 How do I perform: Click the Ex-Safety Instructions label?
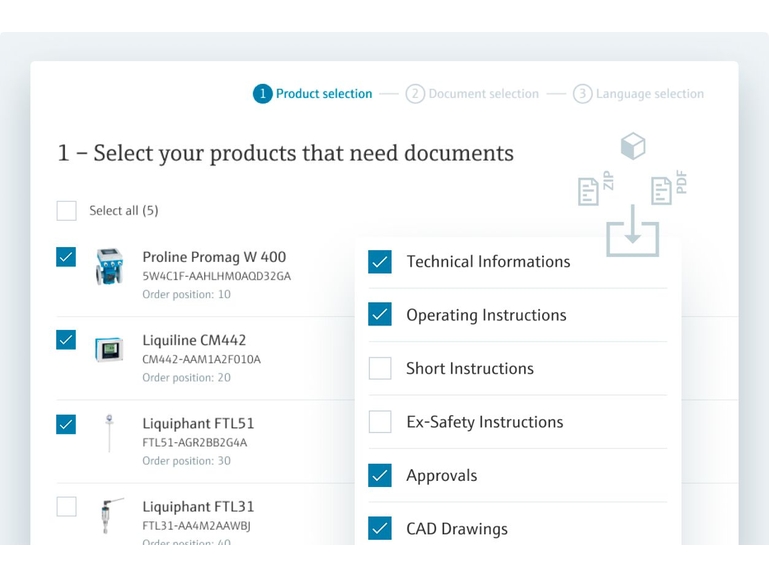click(x=485, y=422)
